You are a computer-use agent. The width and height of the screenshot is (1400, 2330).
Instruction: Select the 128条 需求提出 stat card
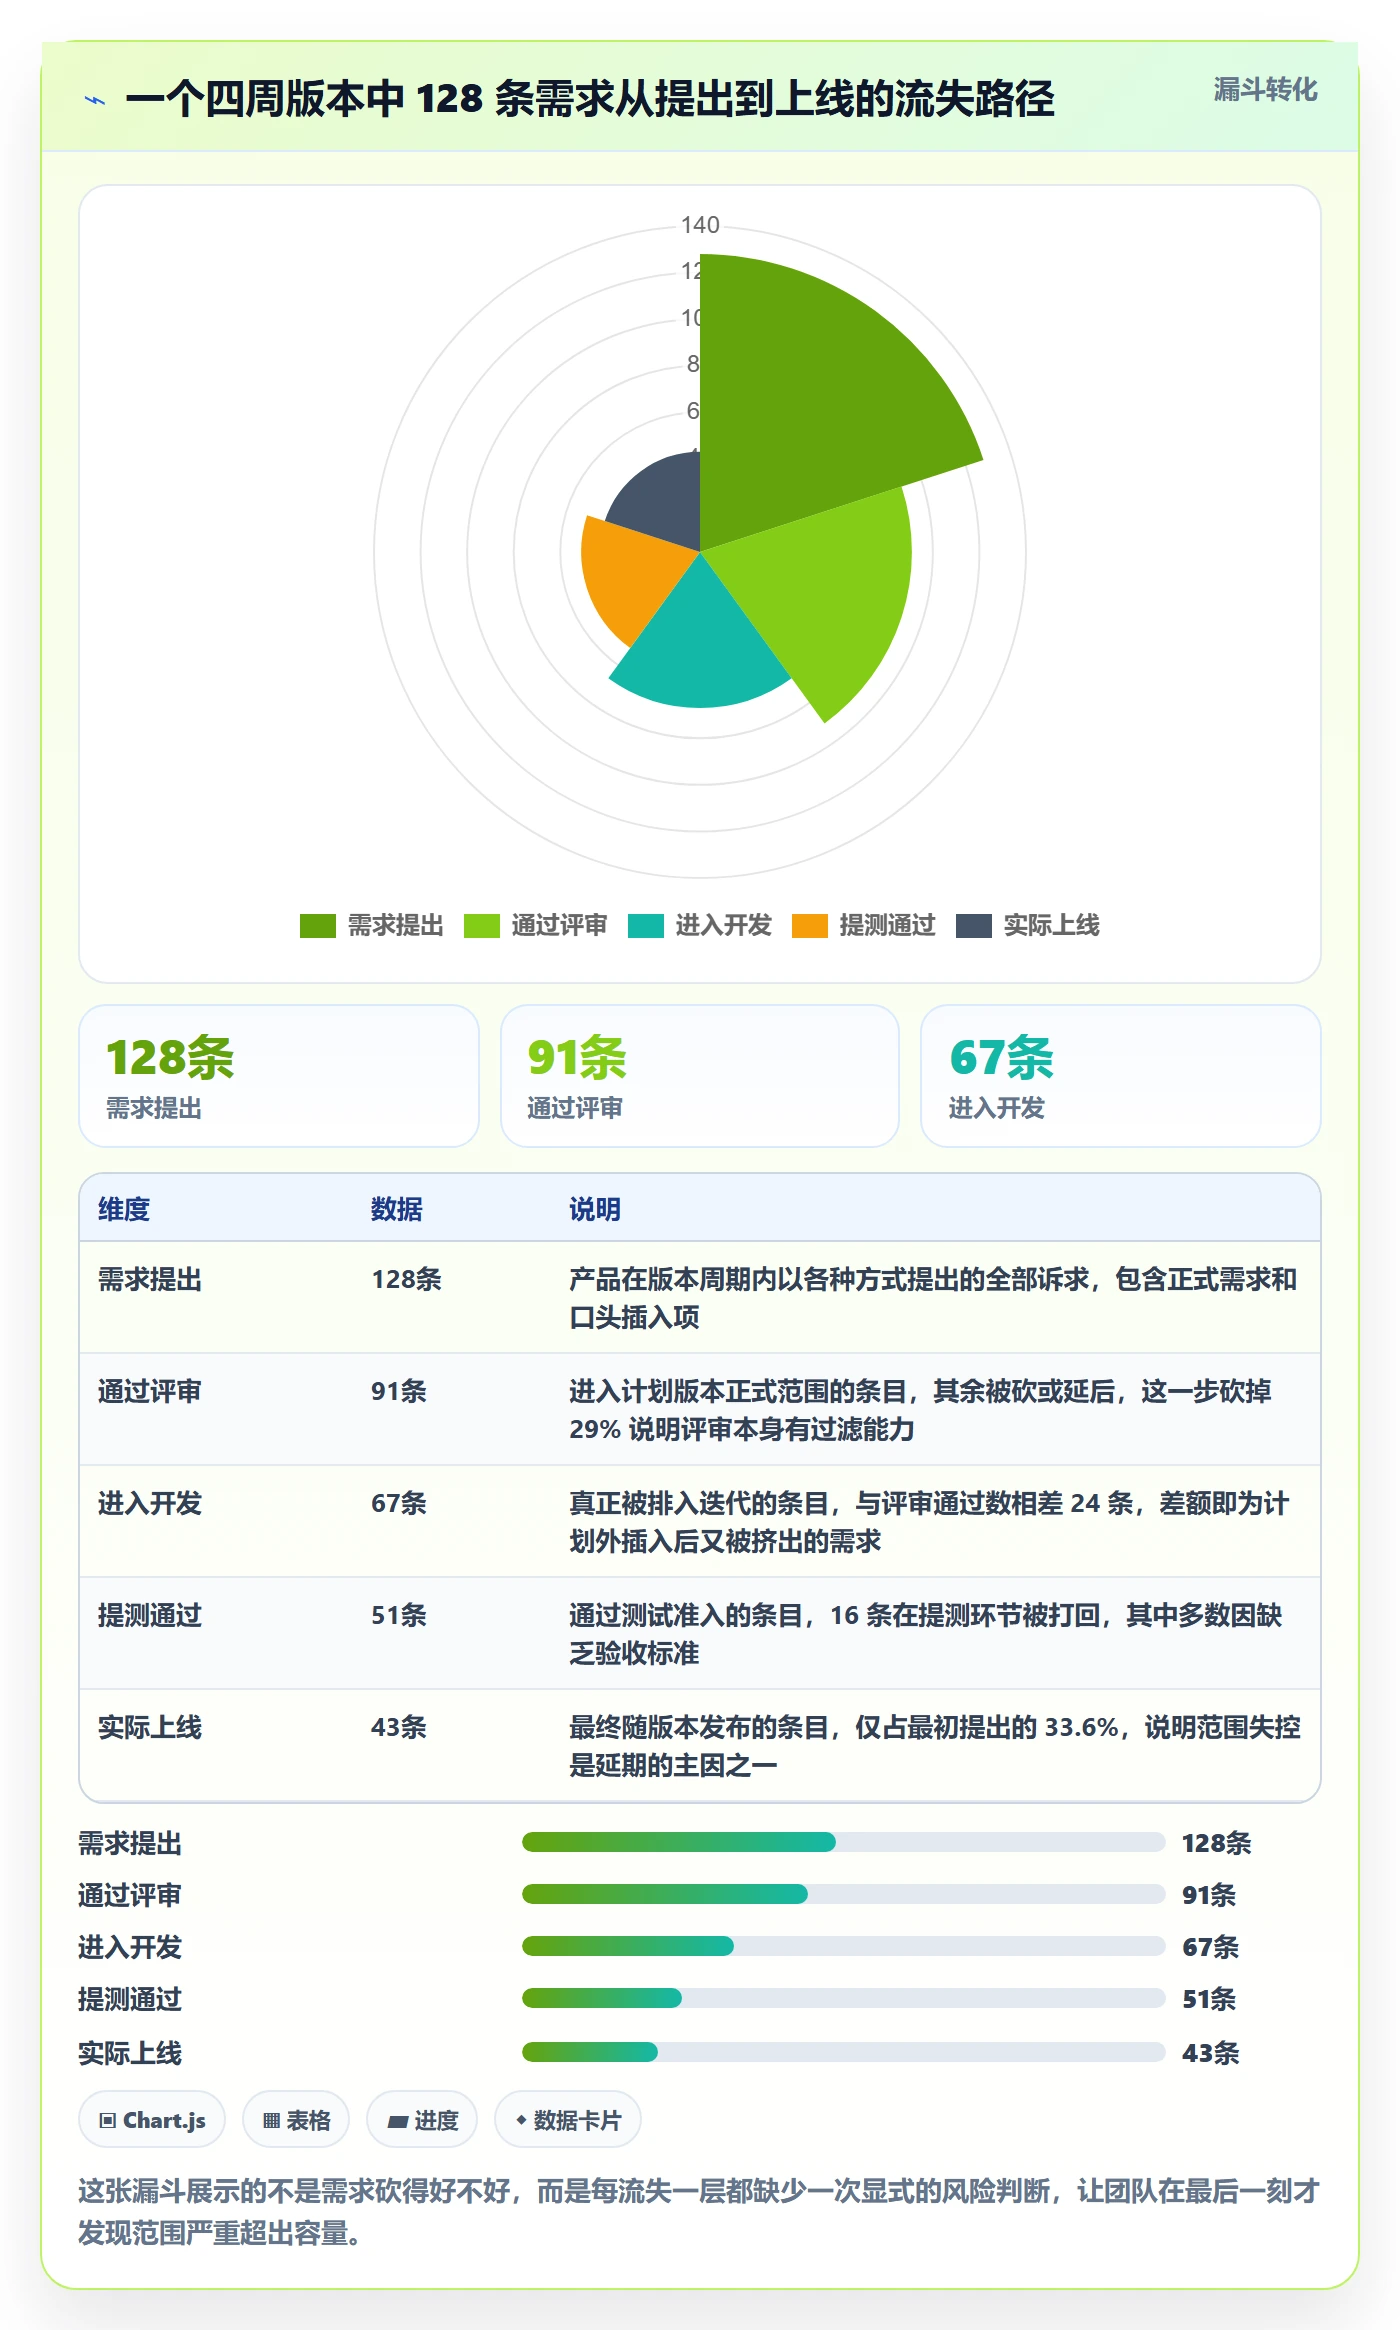[x=279, y=1076]
